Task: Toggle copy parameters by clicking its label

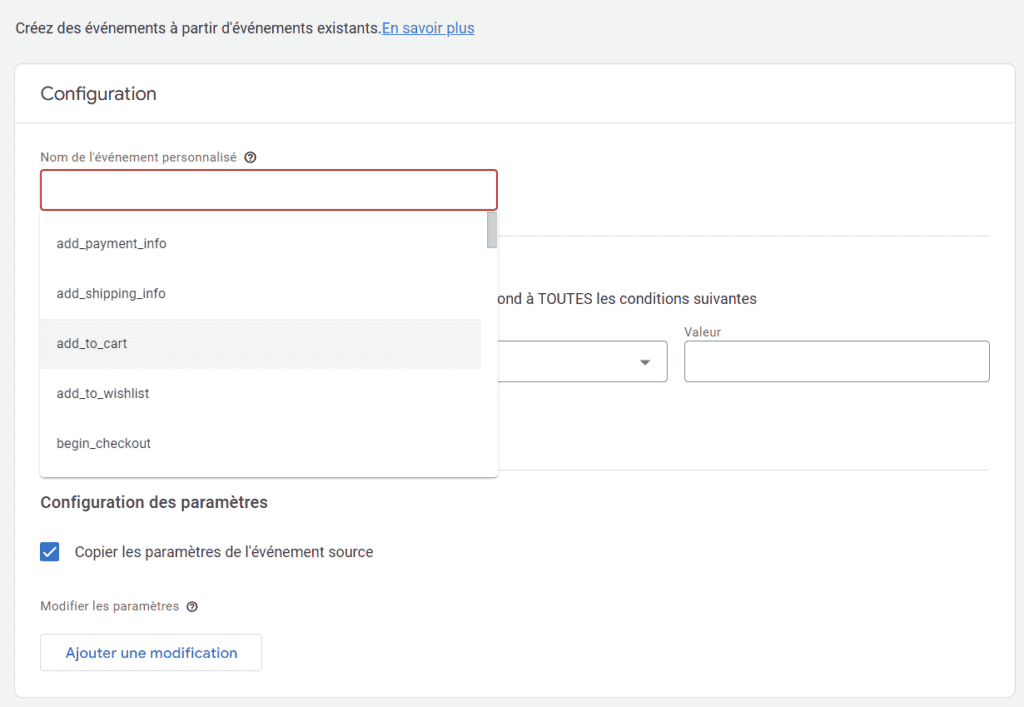Action: point(222,551)
